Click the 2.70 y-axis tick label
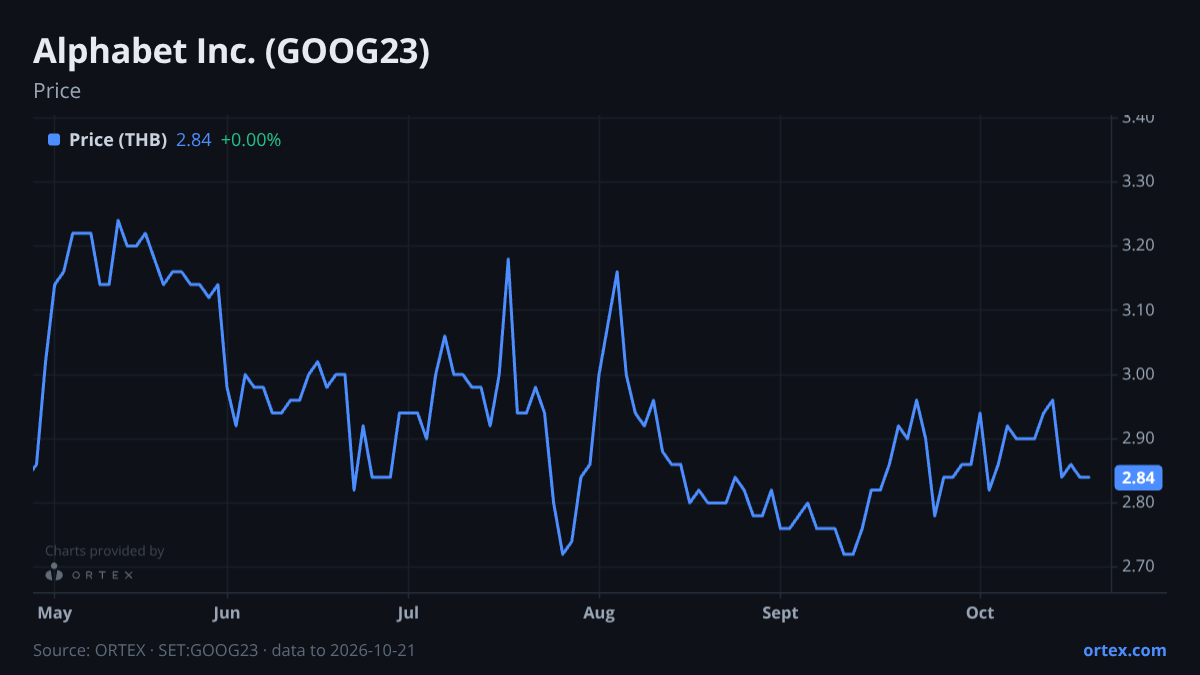Screen dimensions: 1200x675 pos(1139,566)
